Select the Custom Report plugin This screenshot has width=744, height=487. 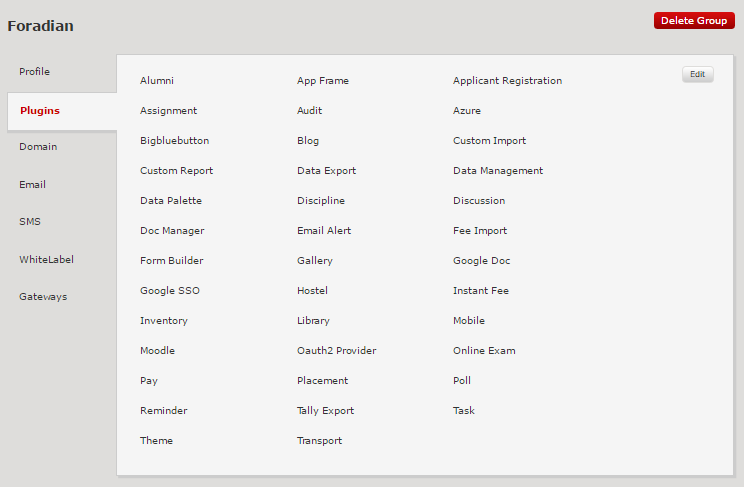point(176,171)
